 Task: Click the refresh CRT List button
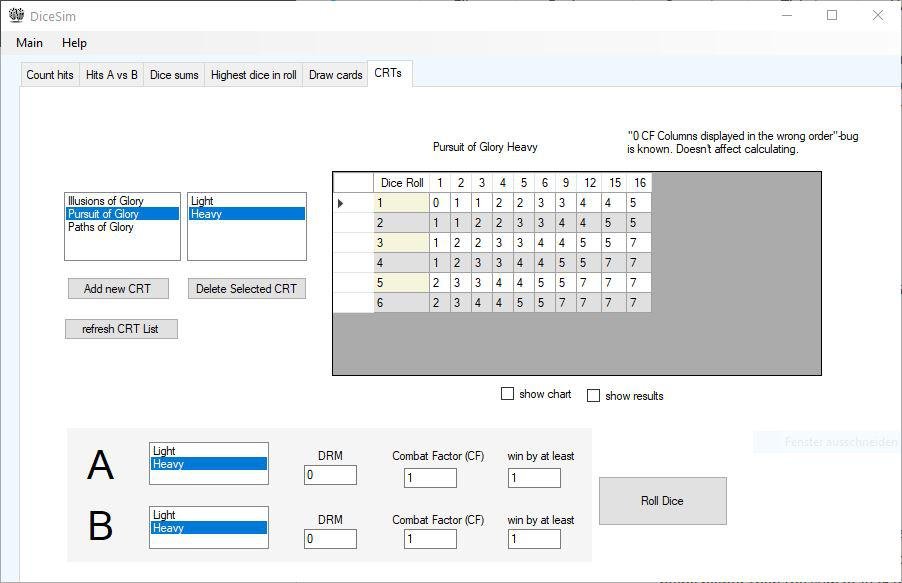[x=121, y=329]
